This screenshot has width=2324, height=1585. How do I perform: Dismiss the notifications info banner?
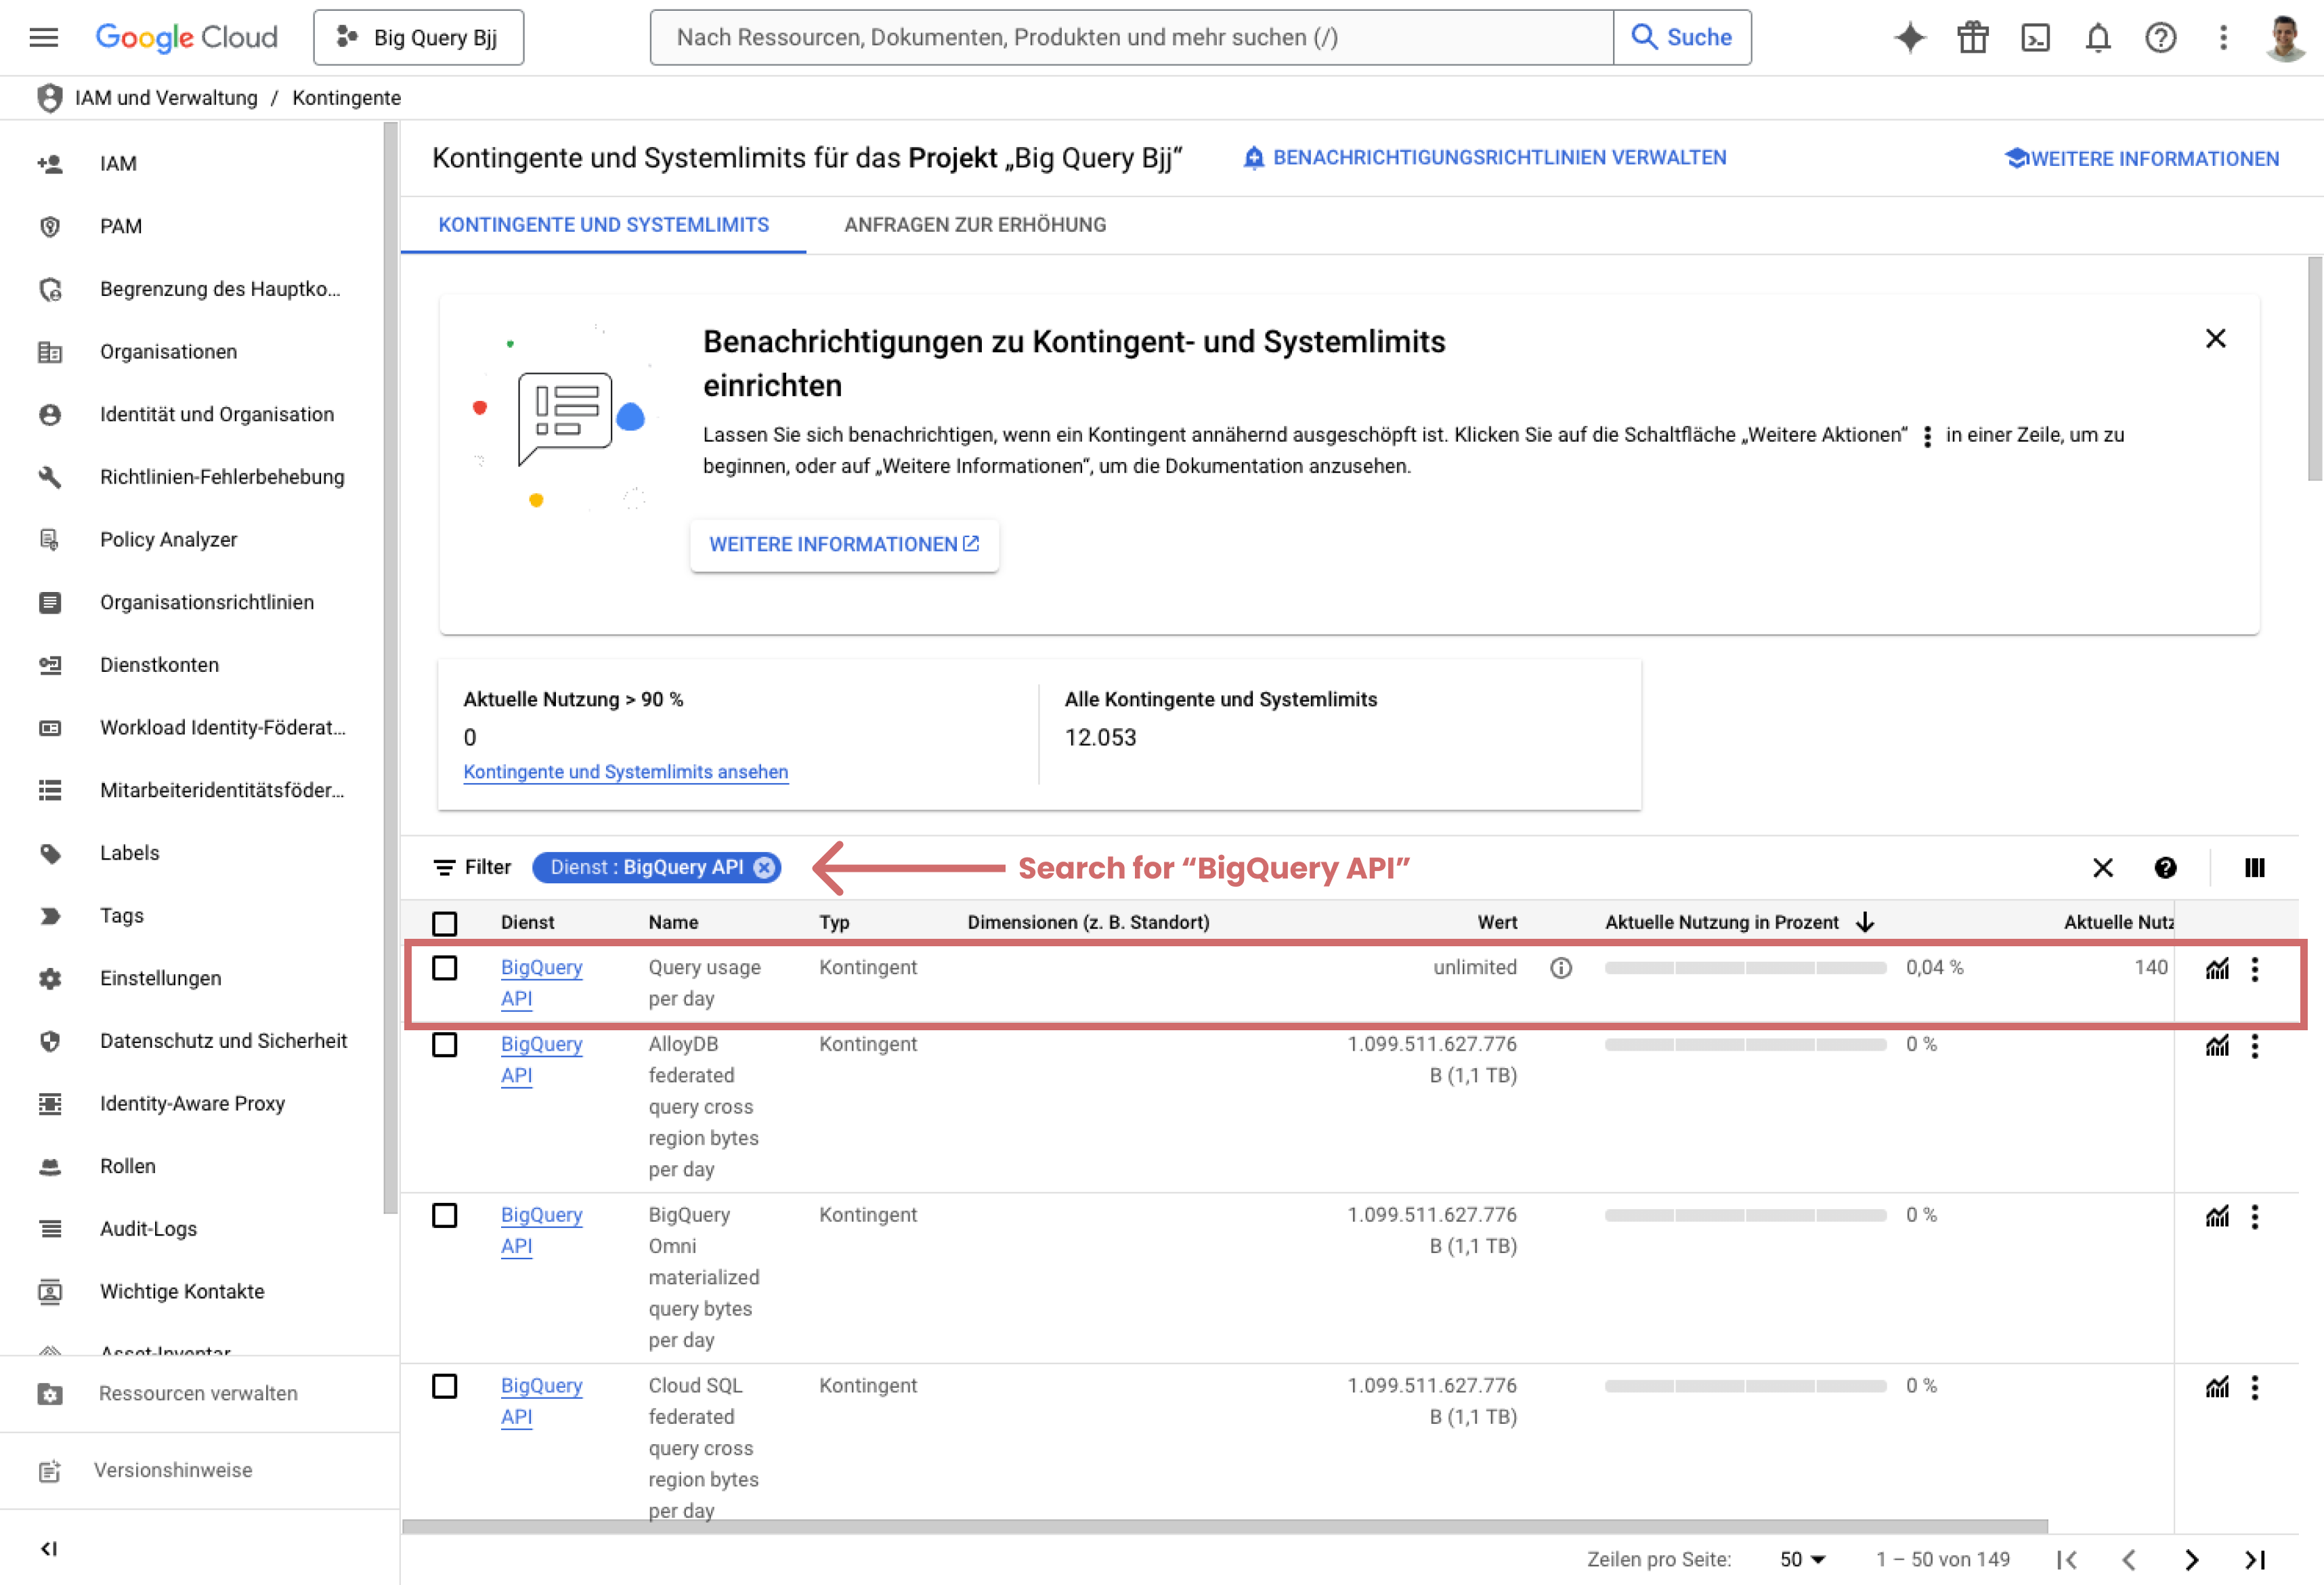[2215, 339]
